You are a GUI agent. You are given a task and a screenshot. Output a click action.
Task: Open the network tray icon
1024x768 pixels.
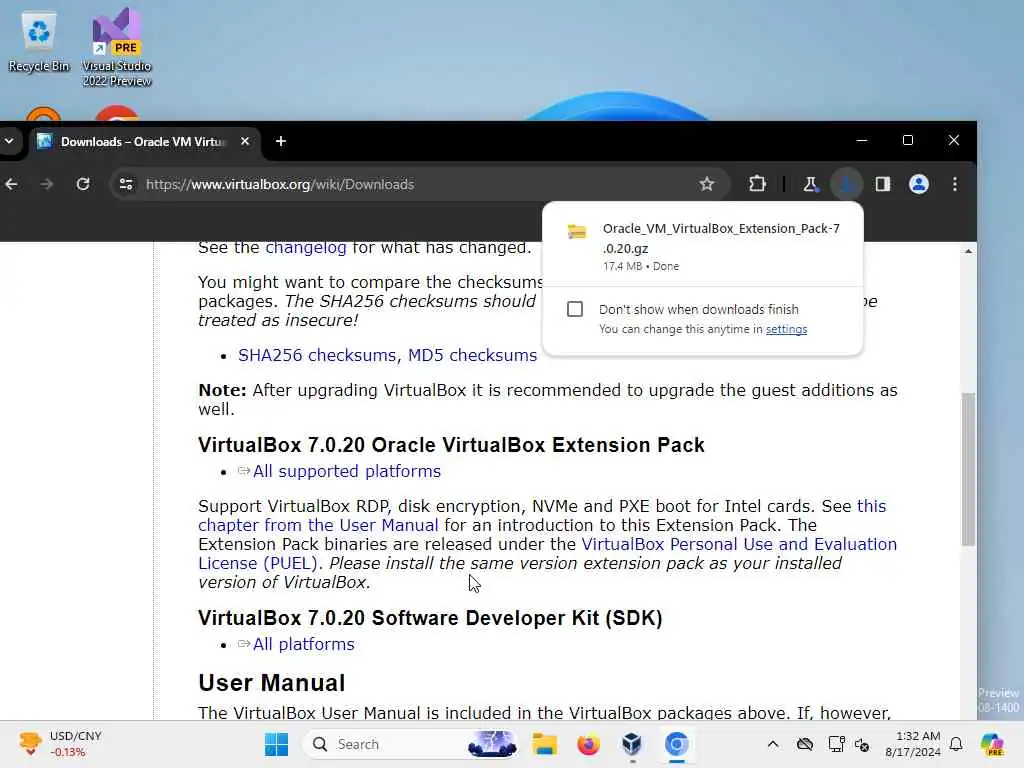pos(837,744)
